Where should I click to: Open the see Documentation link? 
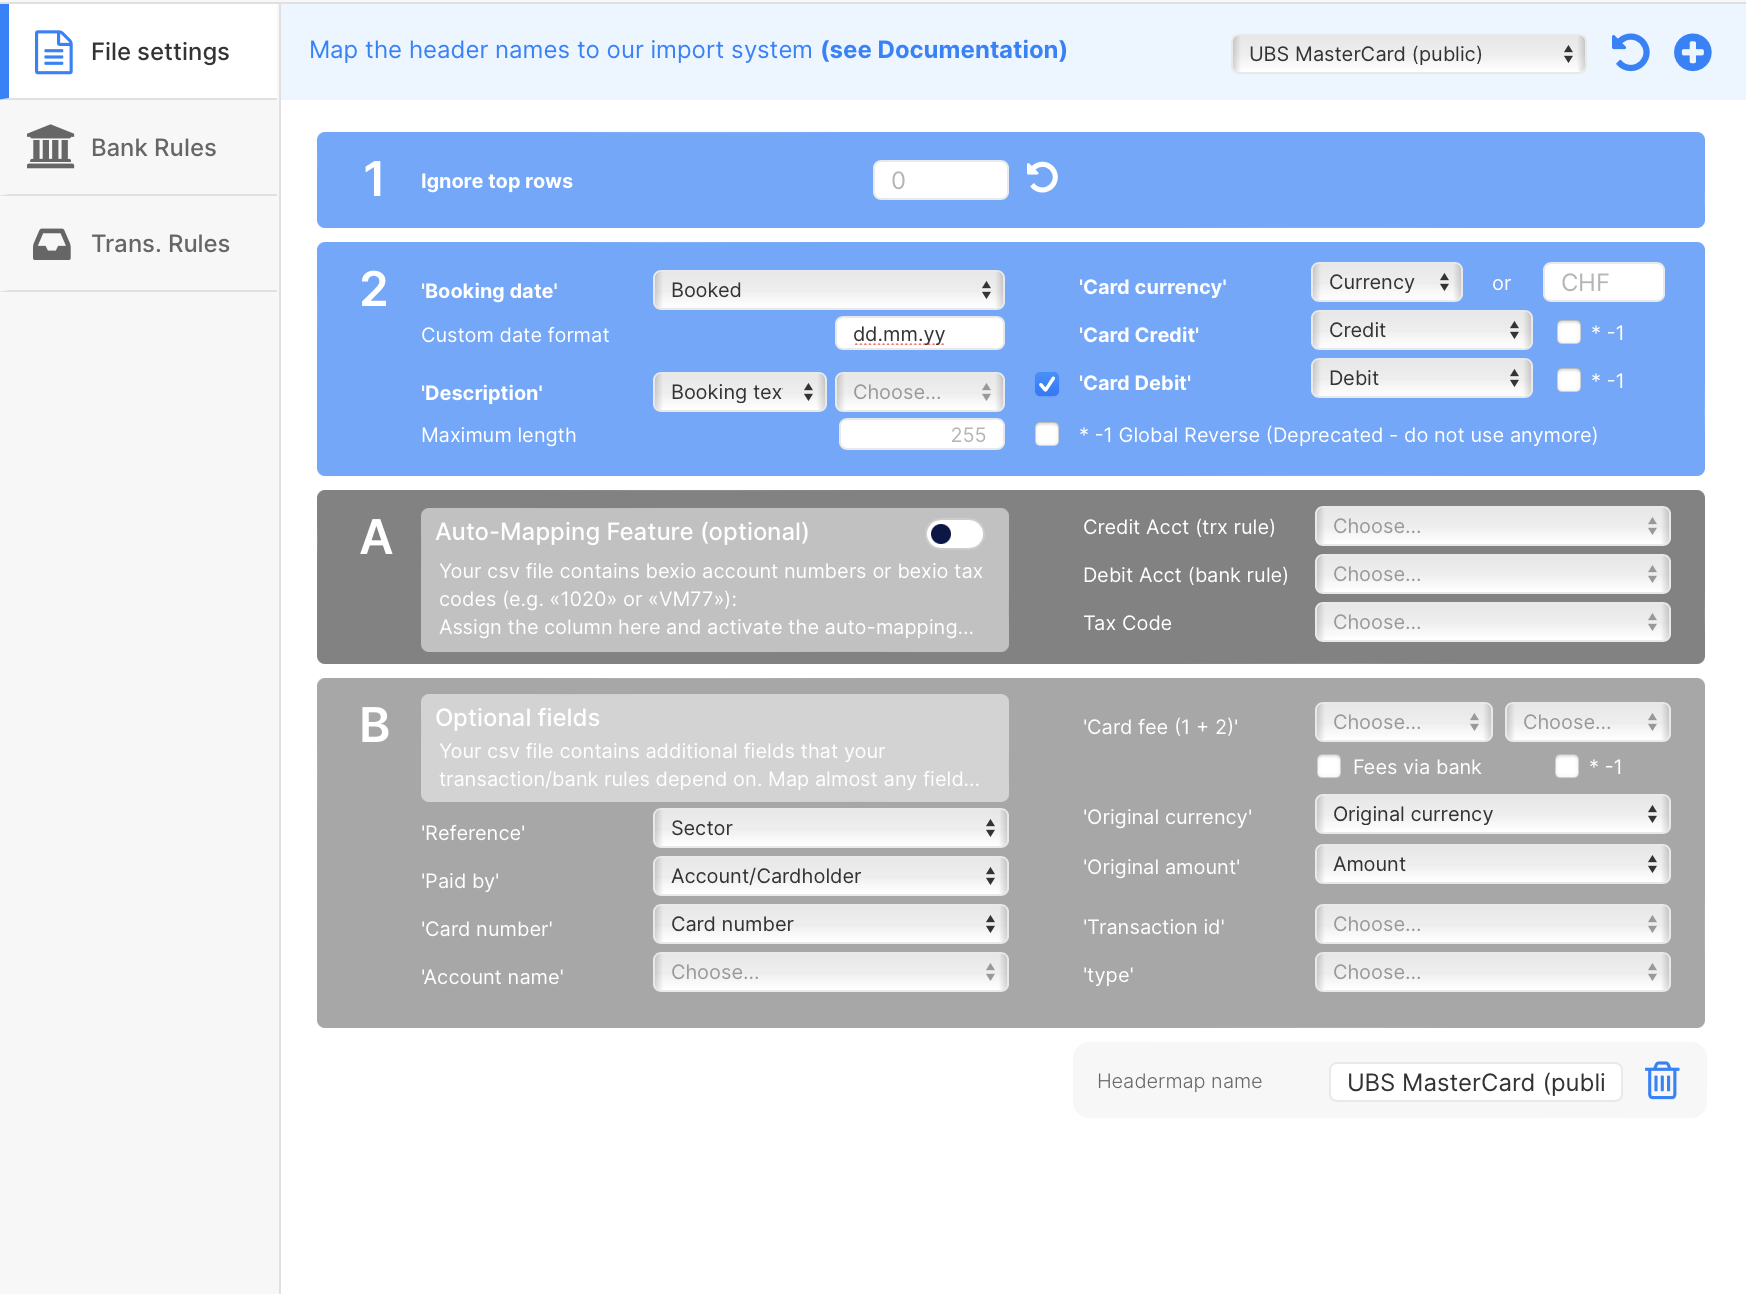[942, 49]
